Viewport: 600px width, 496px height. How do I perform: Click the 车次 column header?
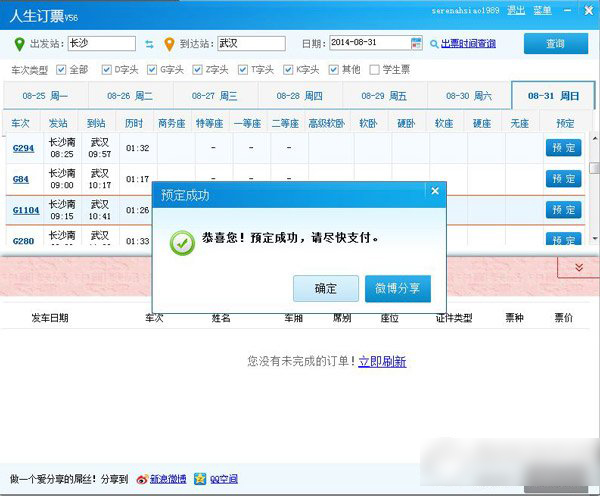coord(21,123)
